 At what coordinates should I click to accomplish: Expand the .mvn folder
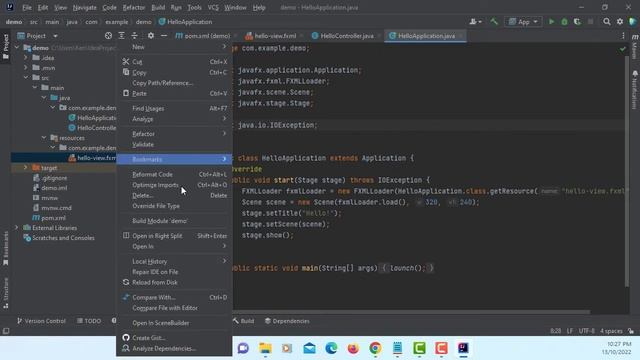pyautogui.click(x=26, y=68)
